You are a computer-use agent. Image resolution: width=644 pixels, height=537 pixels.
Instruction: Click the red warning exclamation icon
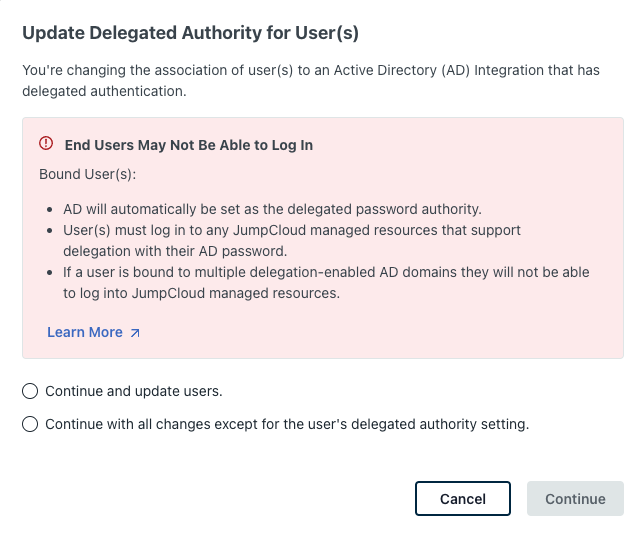coord(46,143)
